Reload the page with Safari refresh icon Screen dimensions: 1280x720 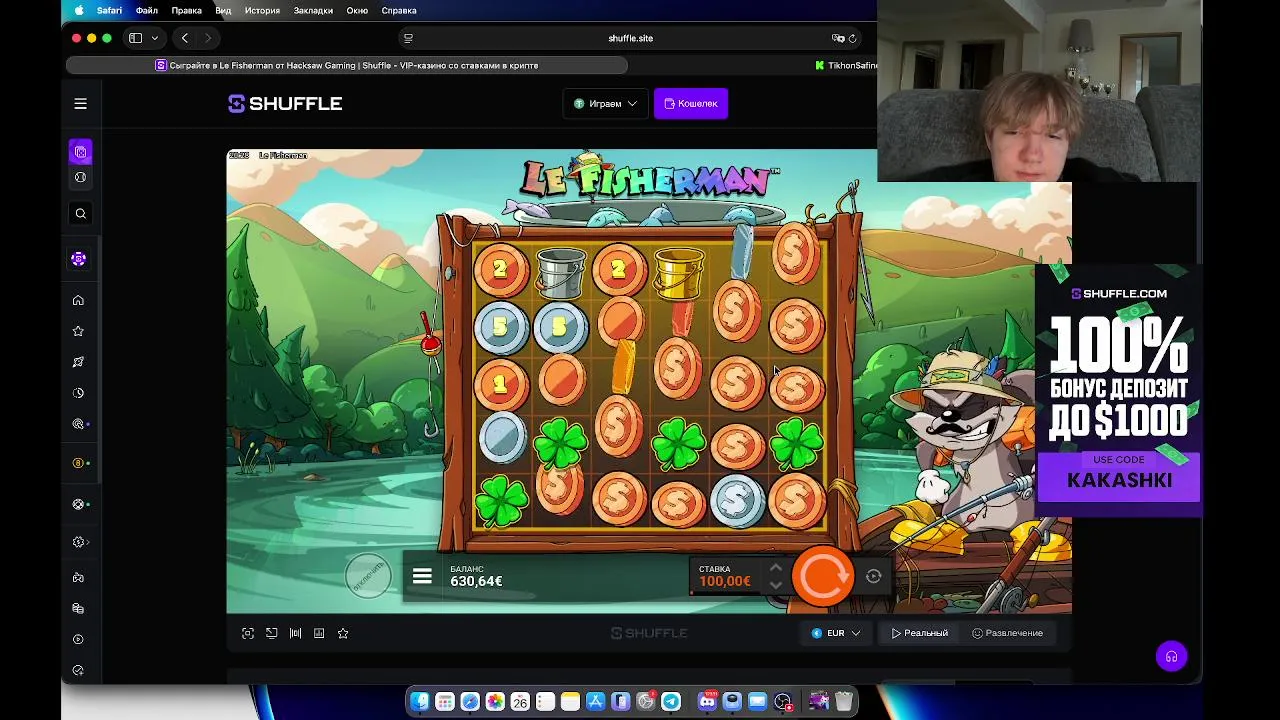point(853,38)
